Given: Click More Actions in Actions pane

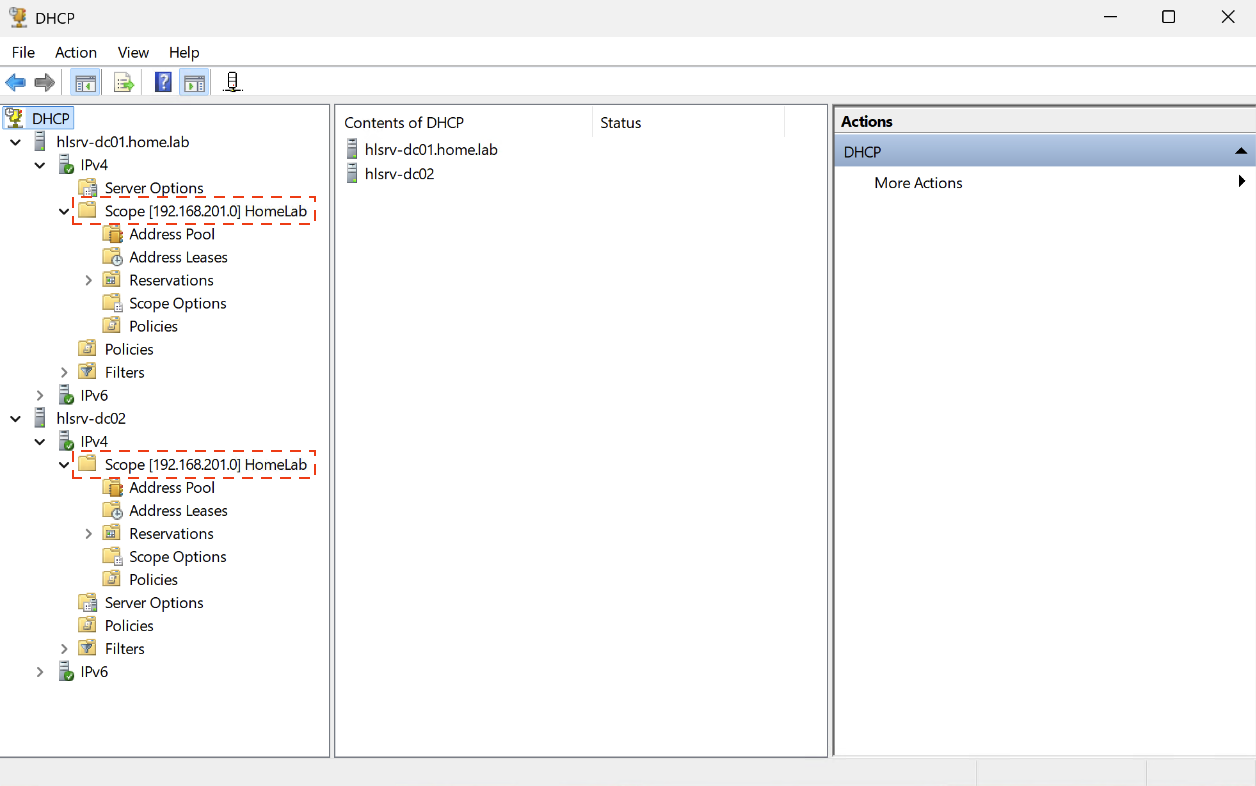Looking at the screenshot, I should pos(918,183).
